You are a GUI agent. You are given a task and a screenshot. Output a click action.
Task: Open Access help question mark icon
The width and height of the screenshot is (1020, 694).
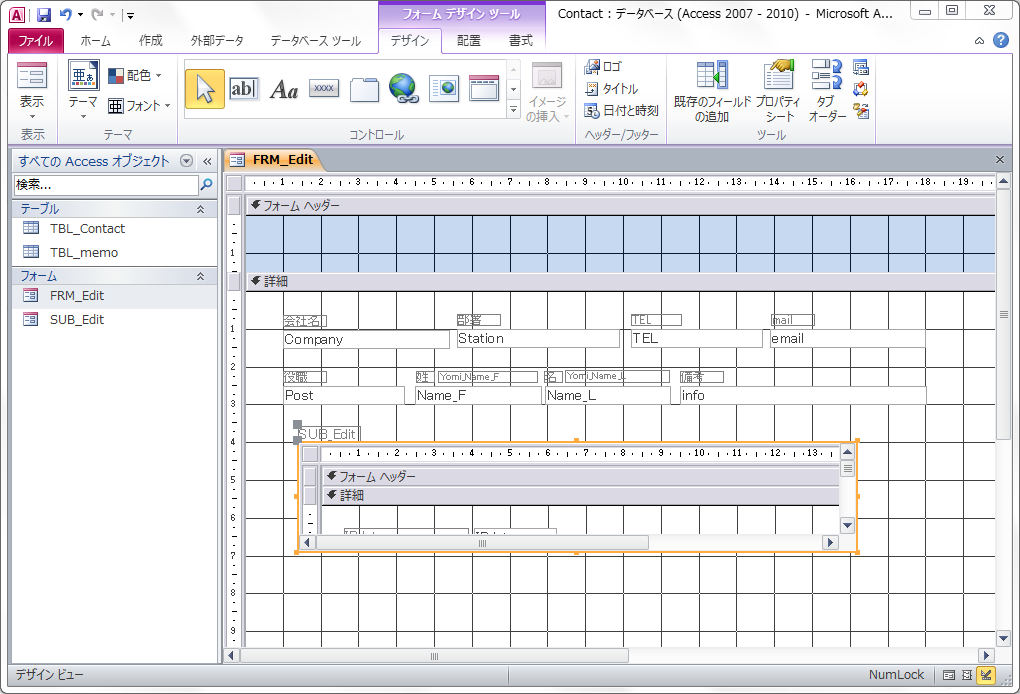coord(1001,40)
